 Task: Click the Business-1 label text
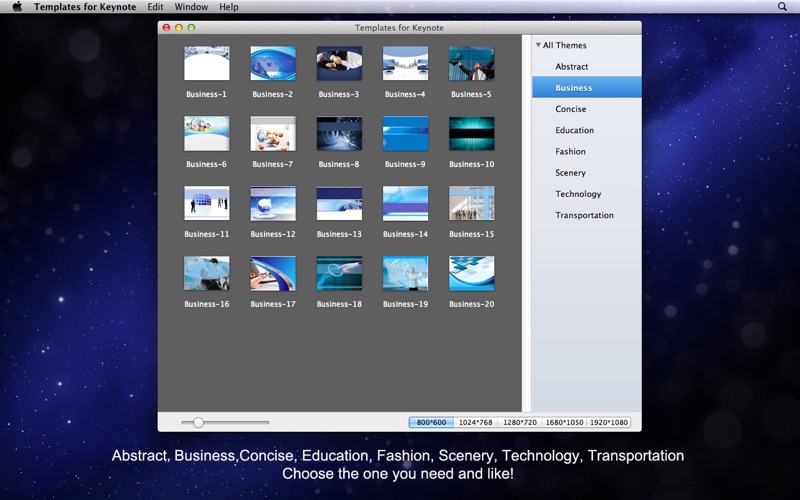[x=207, y=94]
